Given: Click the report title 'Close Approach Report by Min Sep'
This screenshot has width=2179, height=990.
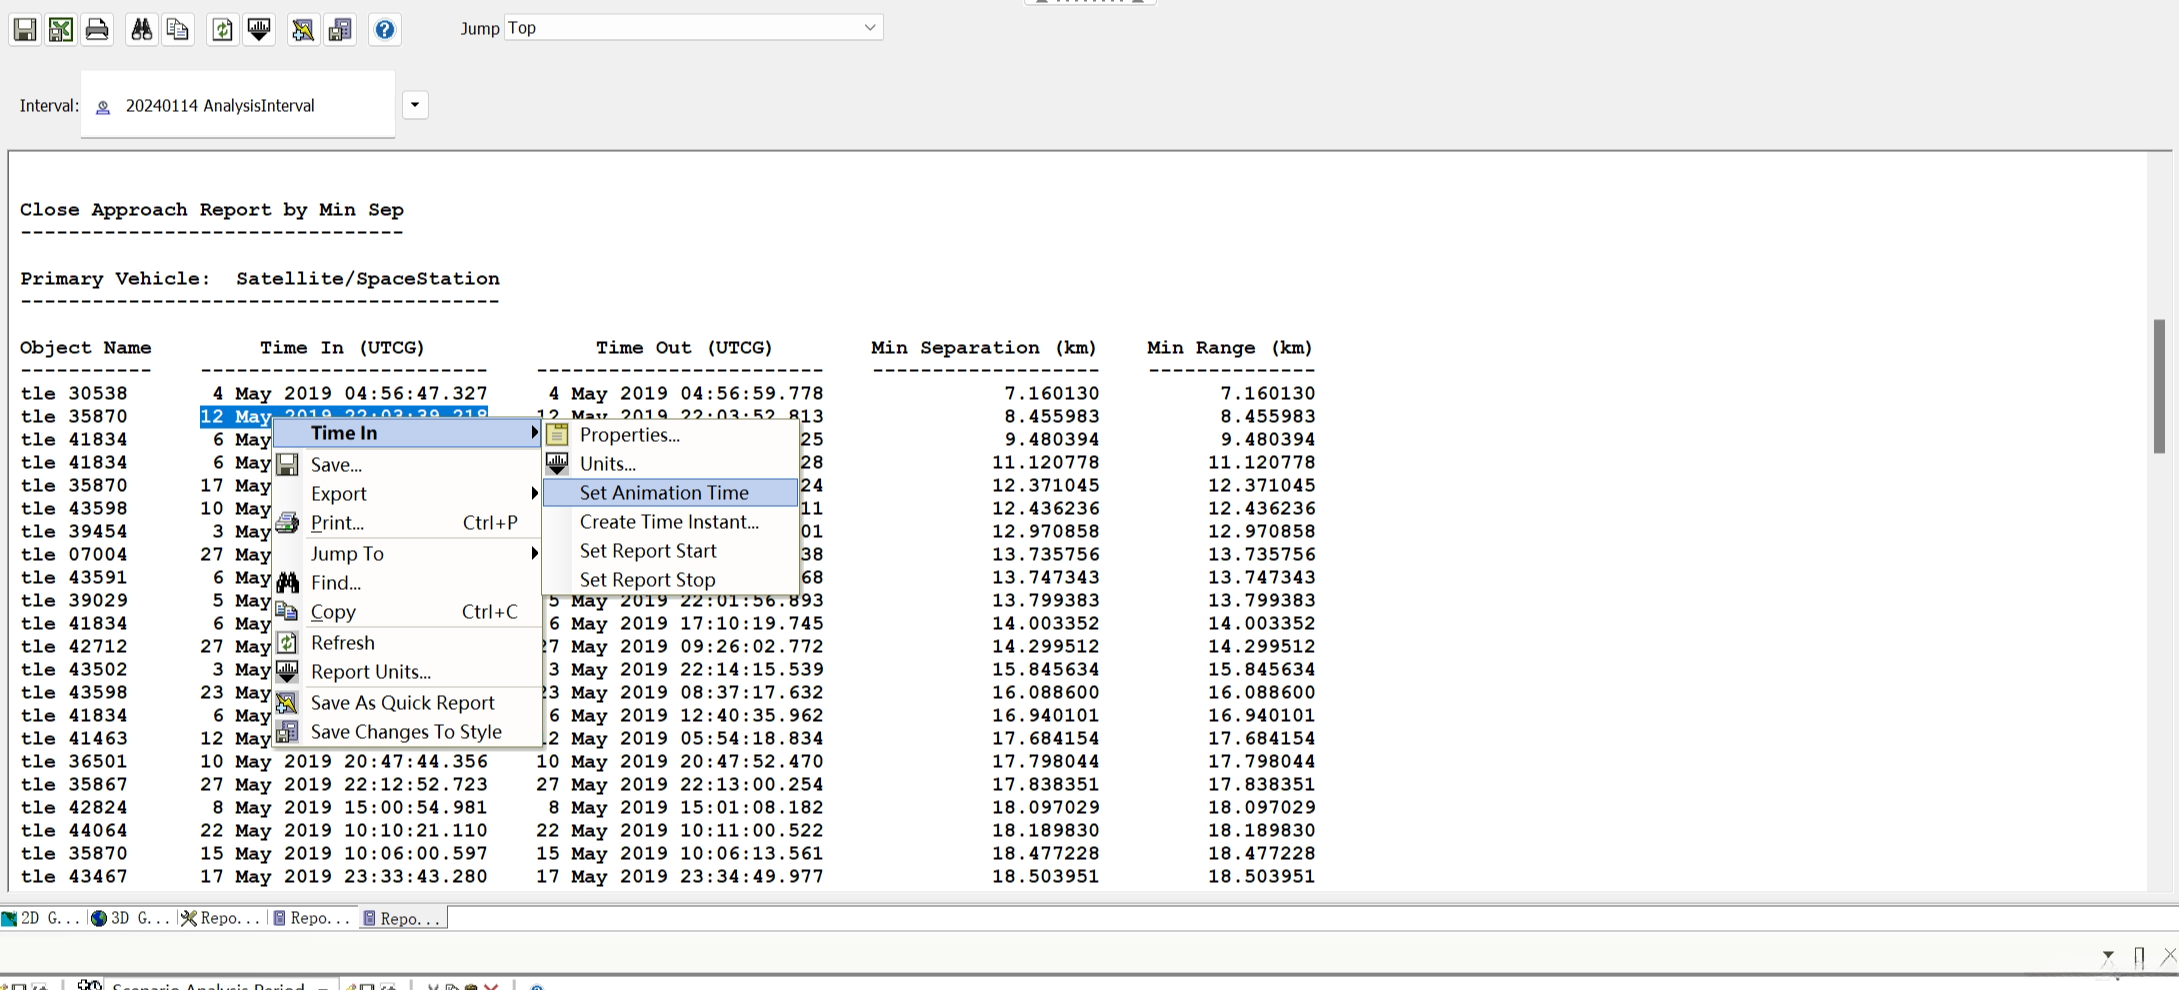Looking at the screenshot, I should point(212,210).
